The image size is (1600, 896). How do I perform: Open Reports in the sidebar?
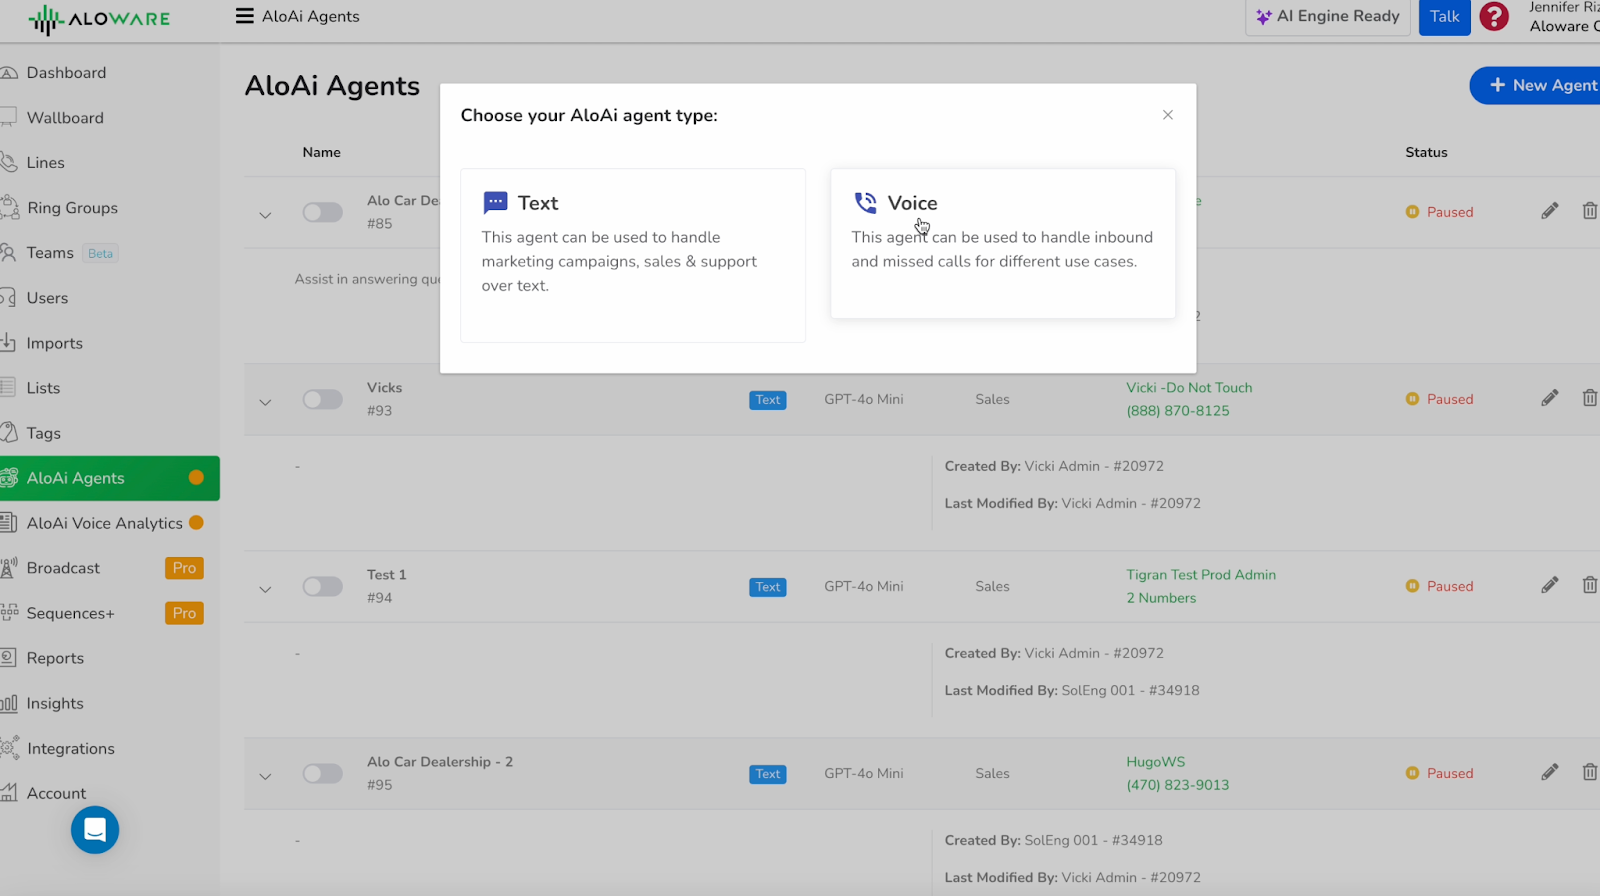109,658
